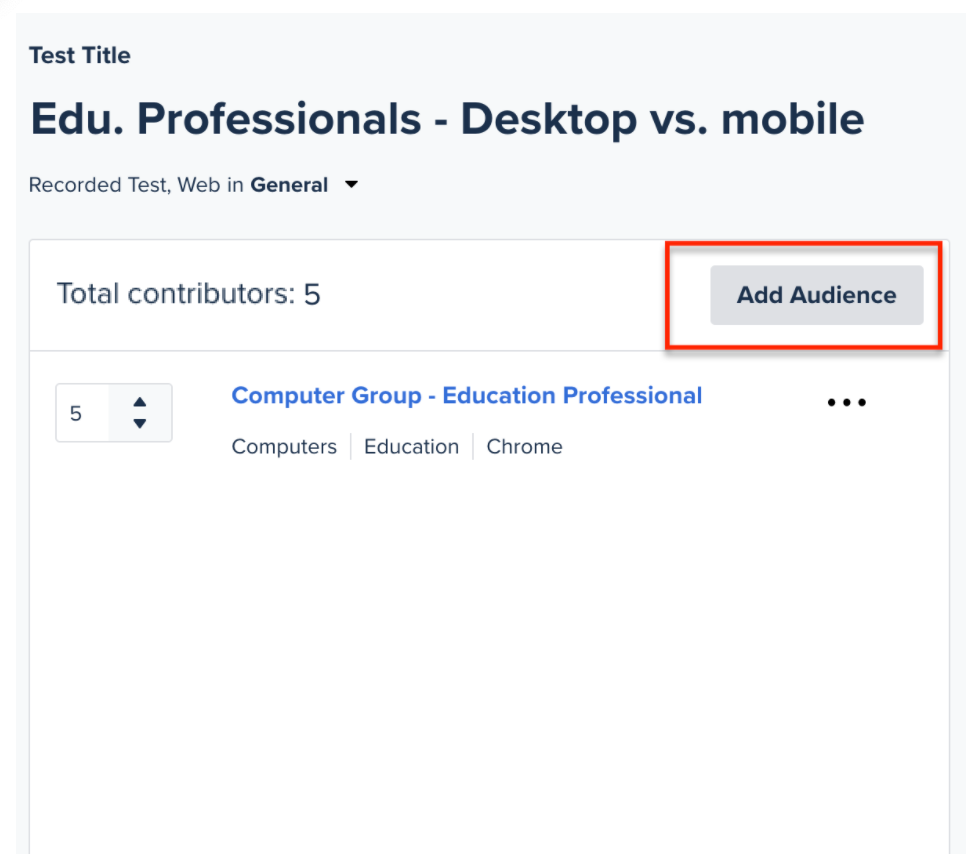This screenshot has width=970, height=854.
Task: Open the Computer Group - Education Professional audience
Action: 466,395
